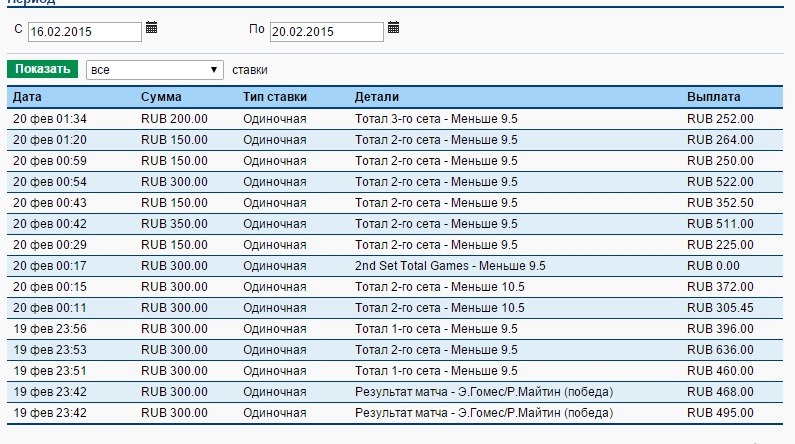Click payout value RUB 396.00
The width and height of the screenshot is (795, 444).
pyautogui.click(x=720, y=329)
